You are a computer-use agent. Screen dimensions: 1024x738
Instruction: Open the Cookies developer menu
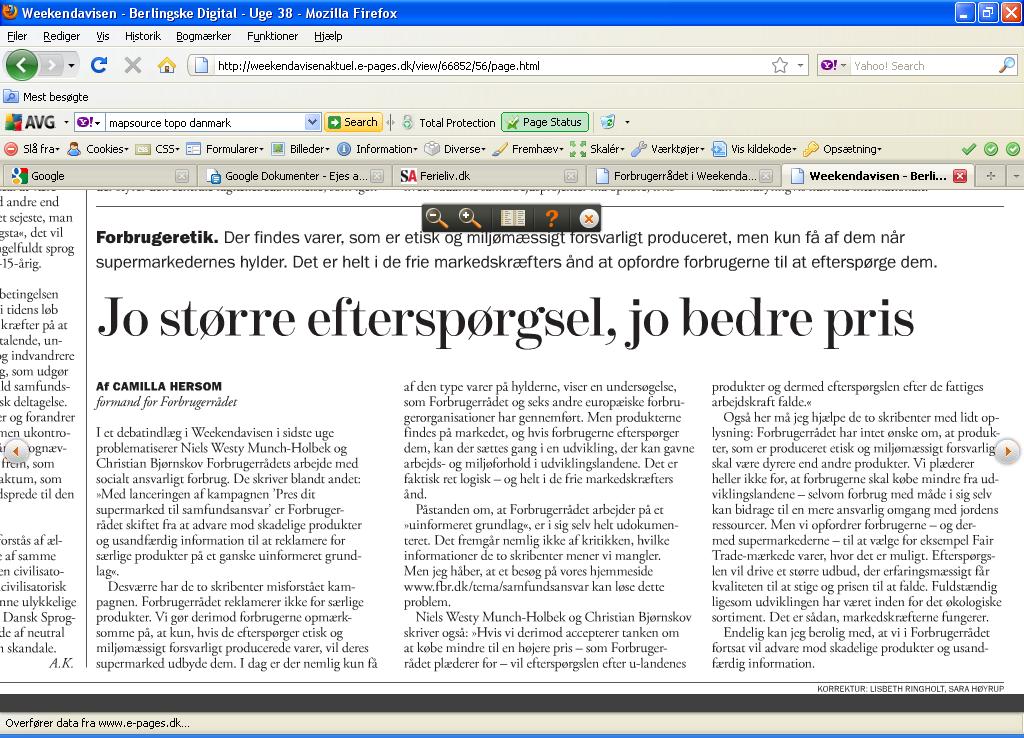(99, 149)
